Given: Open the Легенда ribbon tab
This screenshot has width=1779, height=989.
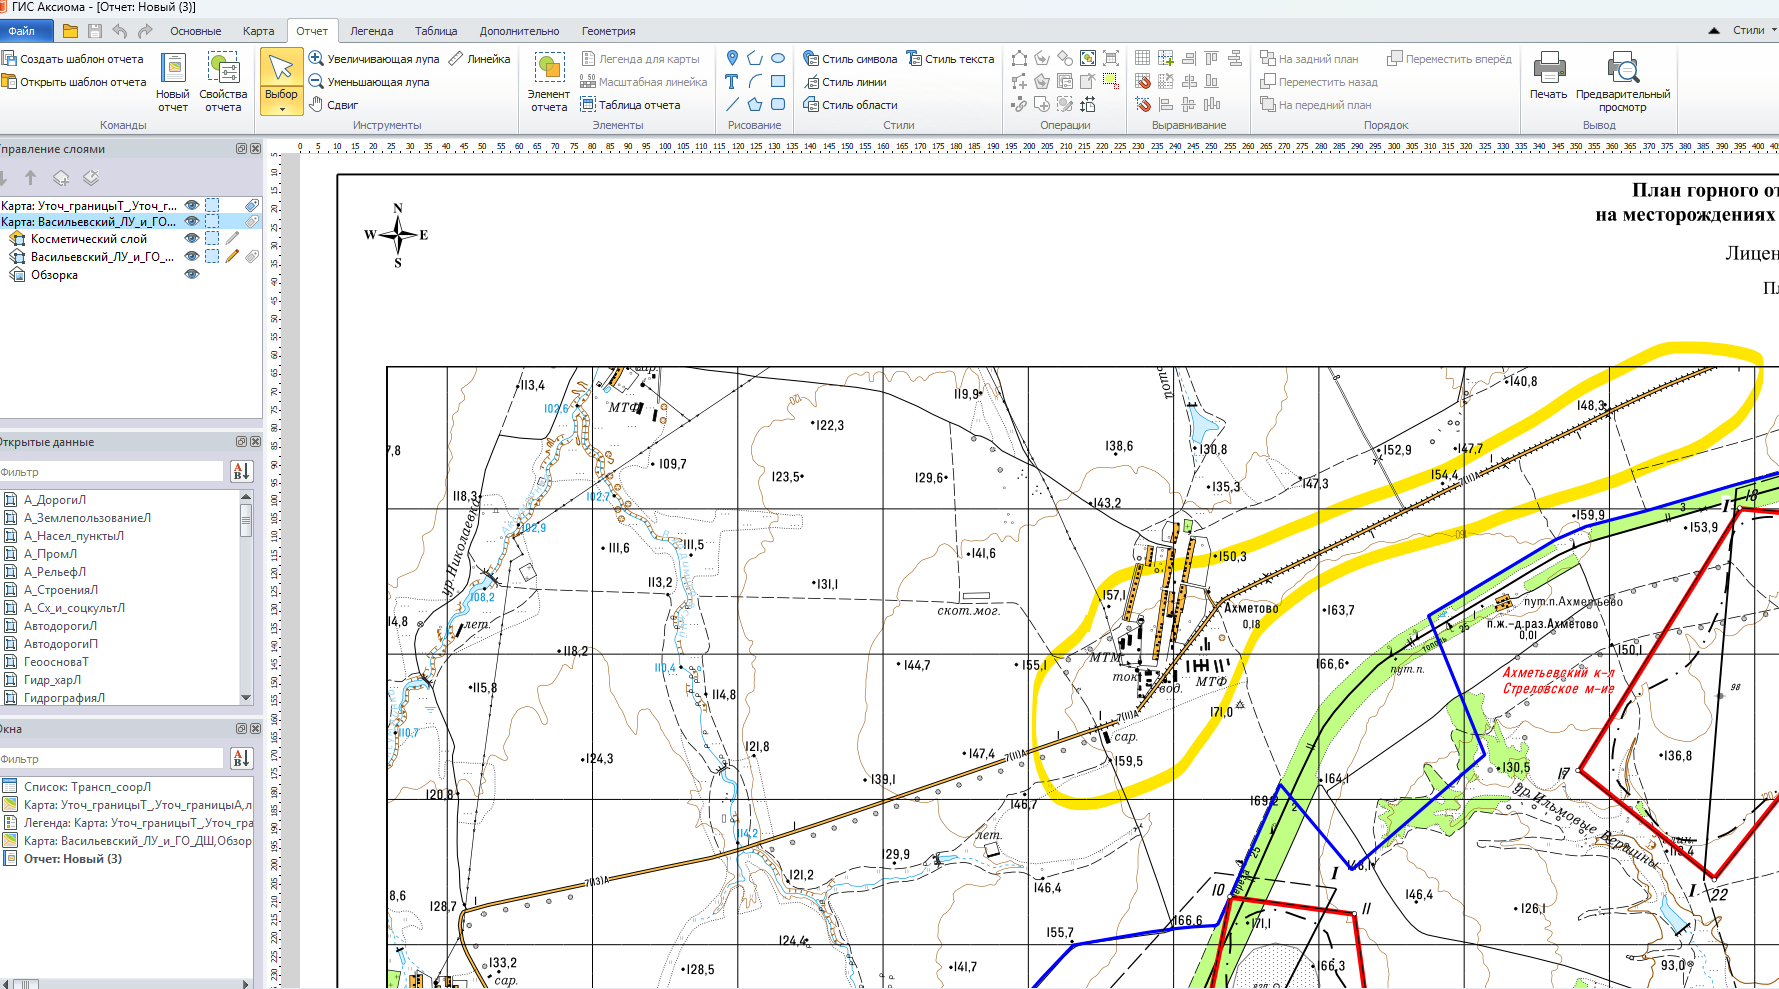Looking at the screenshot, I should 371,31.
